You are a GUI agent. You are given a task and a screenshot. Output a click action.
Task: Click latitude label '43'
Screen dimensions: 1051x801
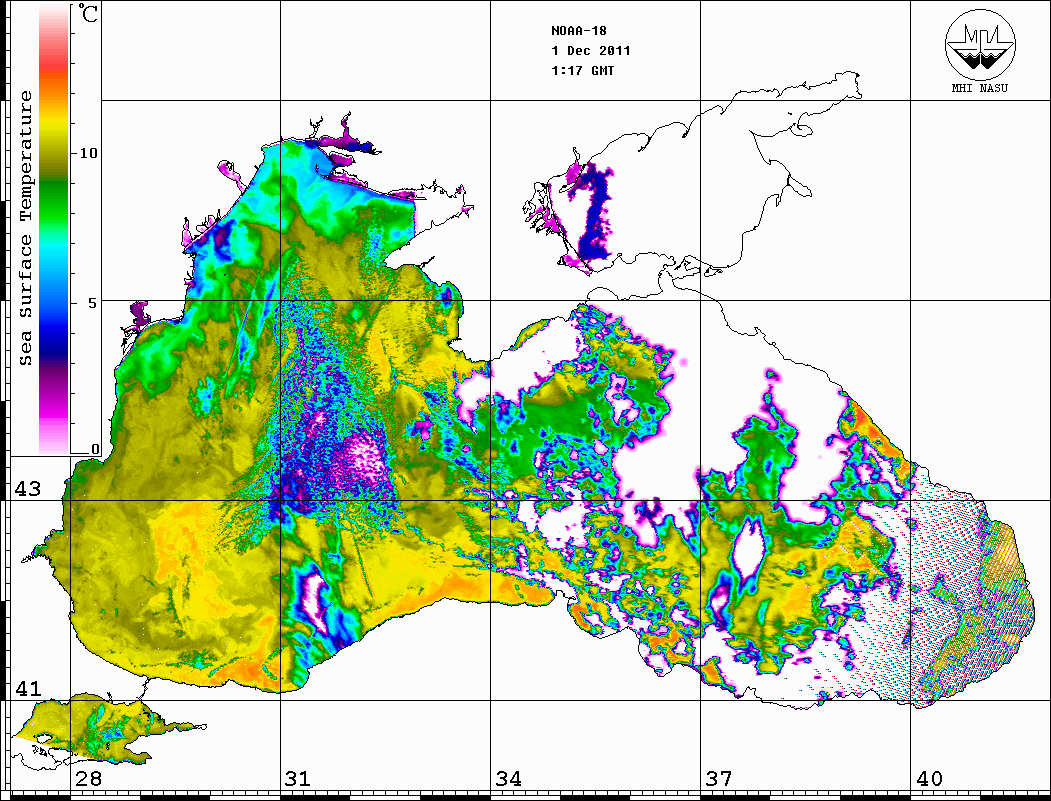[27, 489]
